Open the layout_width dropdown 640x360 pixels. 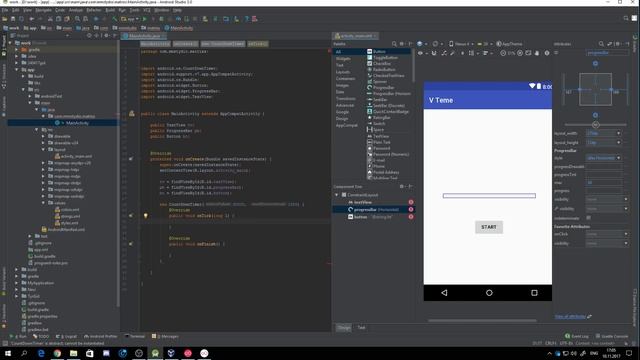[618, 133]
